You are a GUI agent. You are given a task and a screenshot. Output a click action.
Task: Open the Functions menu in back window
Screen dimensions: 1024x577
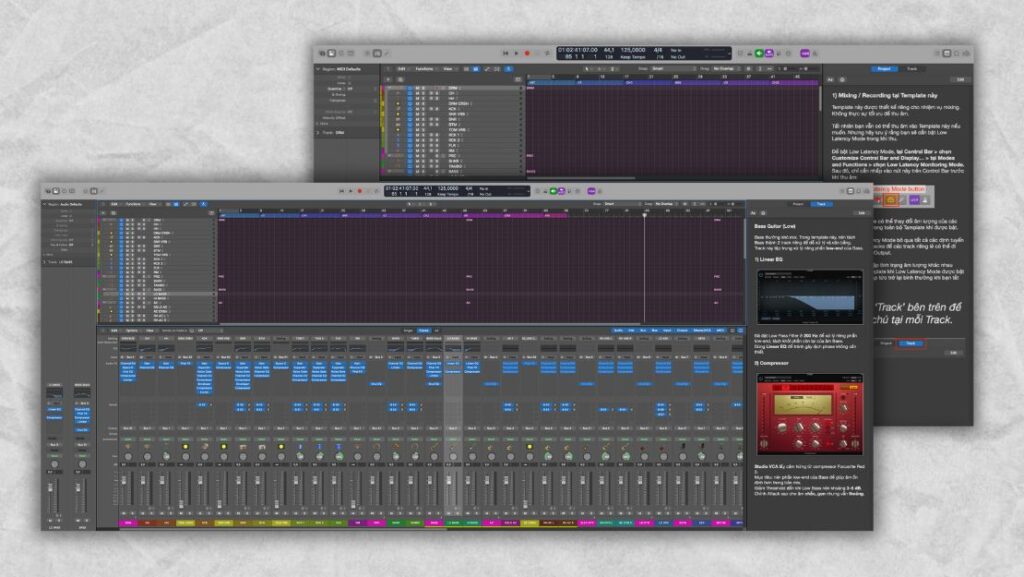point(423,69)
